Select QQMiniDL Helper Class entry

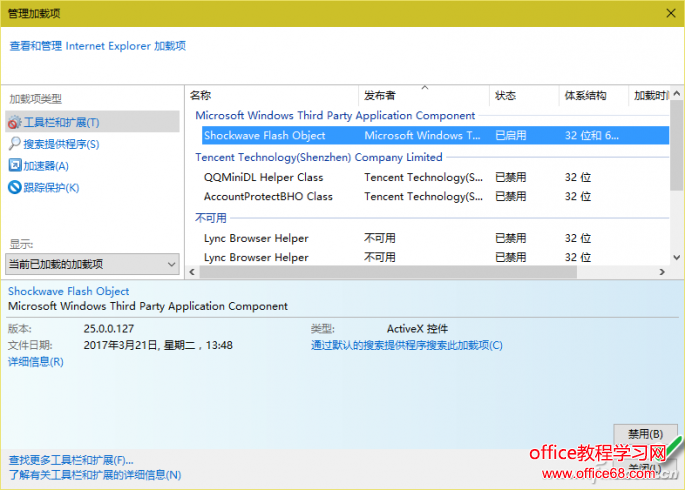tap(263, 177)
